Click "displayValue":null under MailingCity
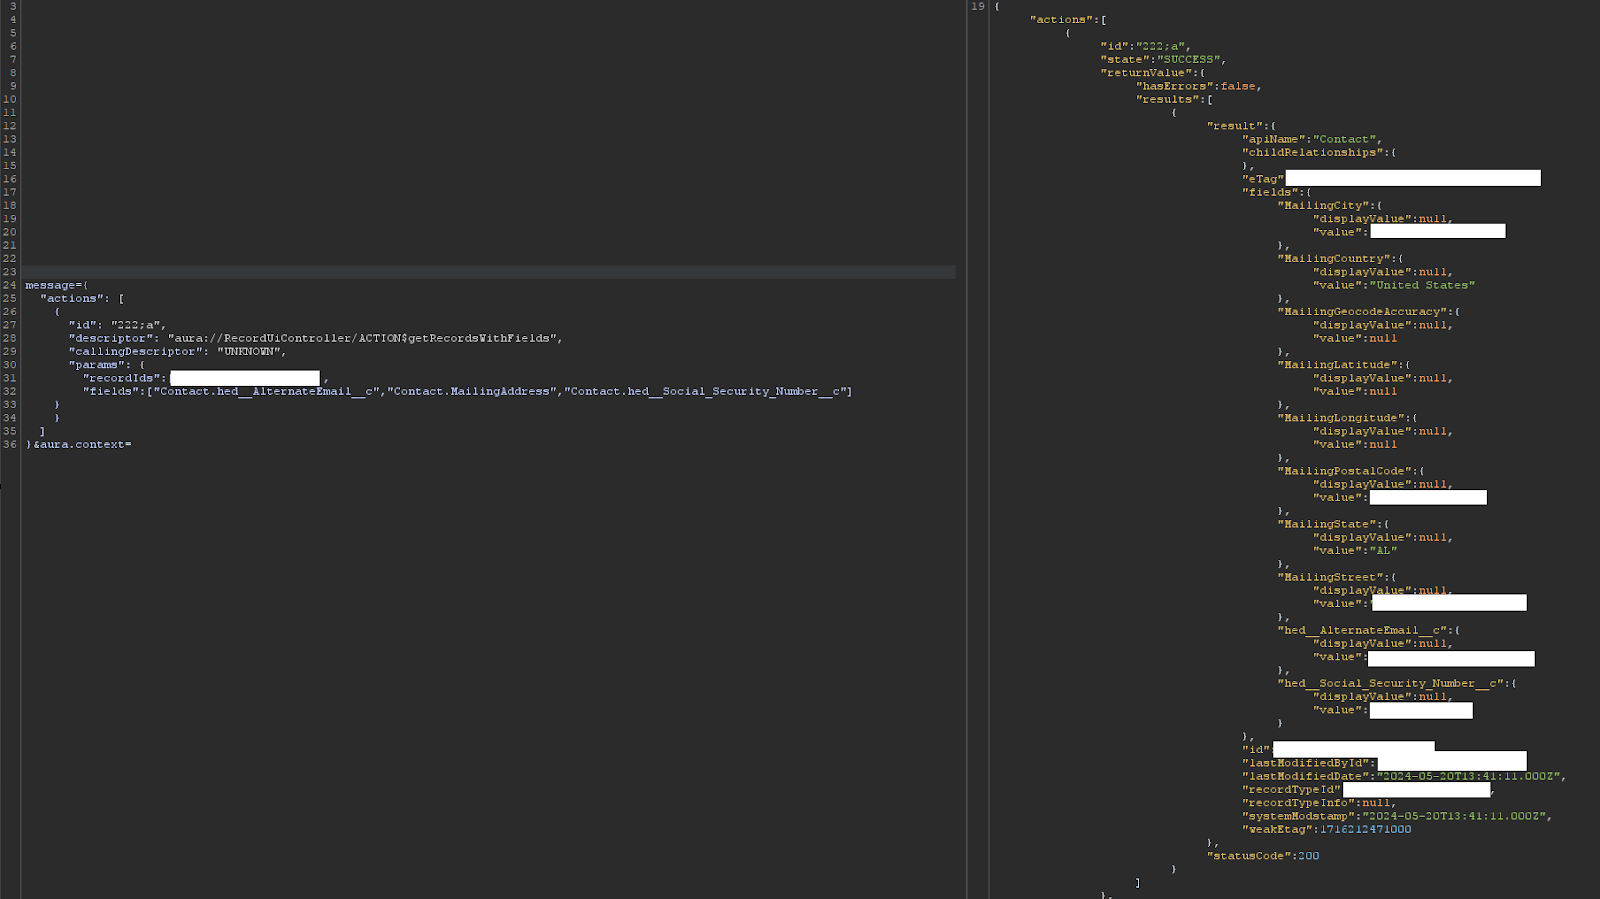The height and width of the screenshot is (899, 1600). click(1383, 219)
